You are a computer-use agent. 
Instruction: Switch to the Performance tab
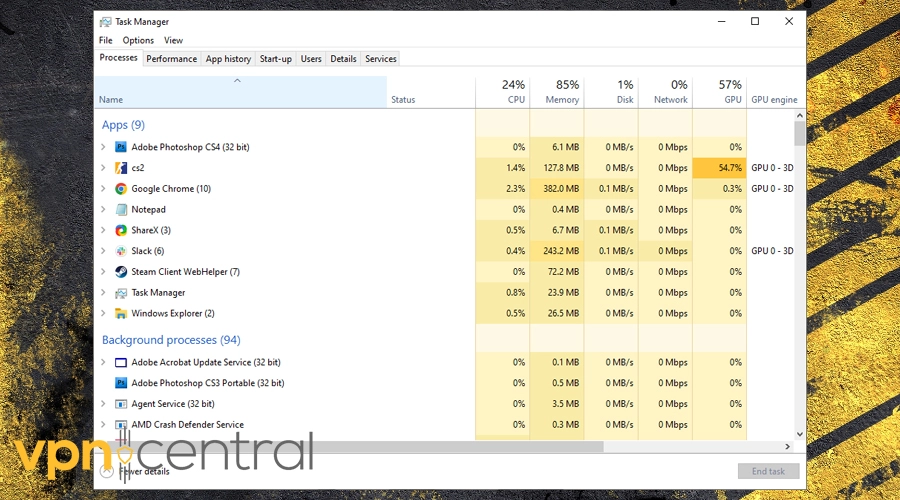172,59
